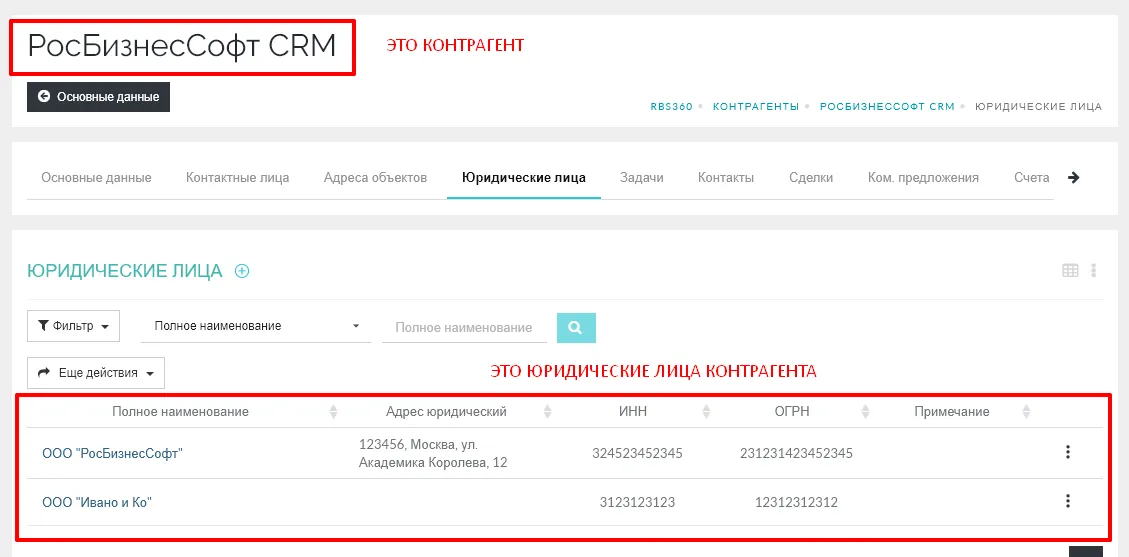Viewport: 1129px width, 557px height.
Task: Switch to Контактные лица tab
Action: [237, 178]
